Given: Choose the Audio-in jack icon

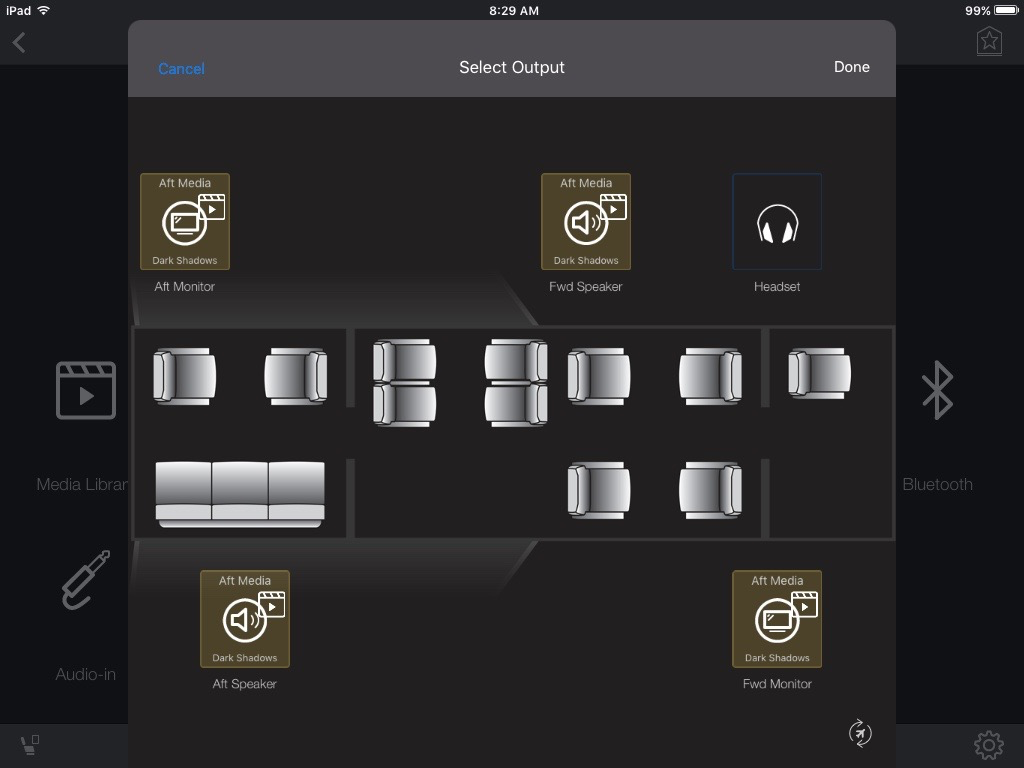Looking at the screenshot, I should 86,580.
